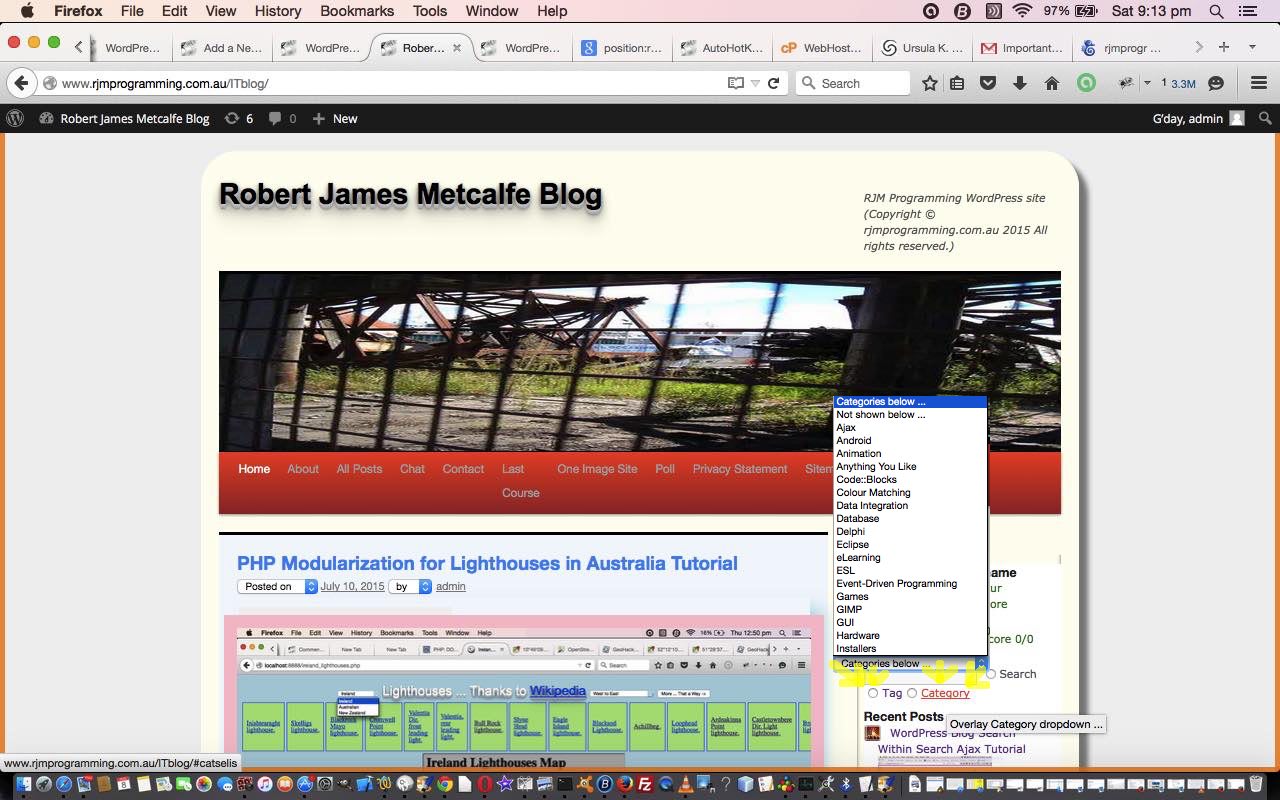Switch to the AutoHotK... browser tab
Screen dimensions: 1280x800
[x=722, y=48]
